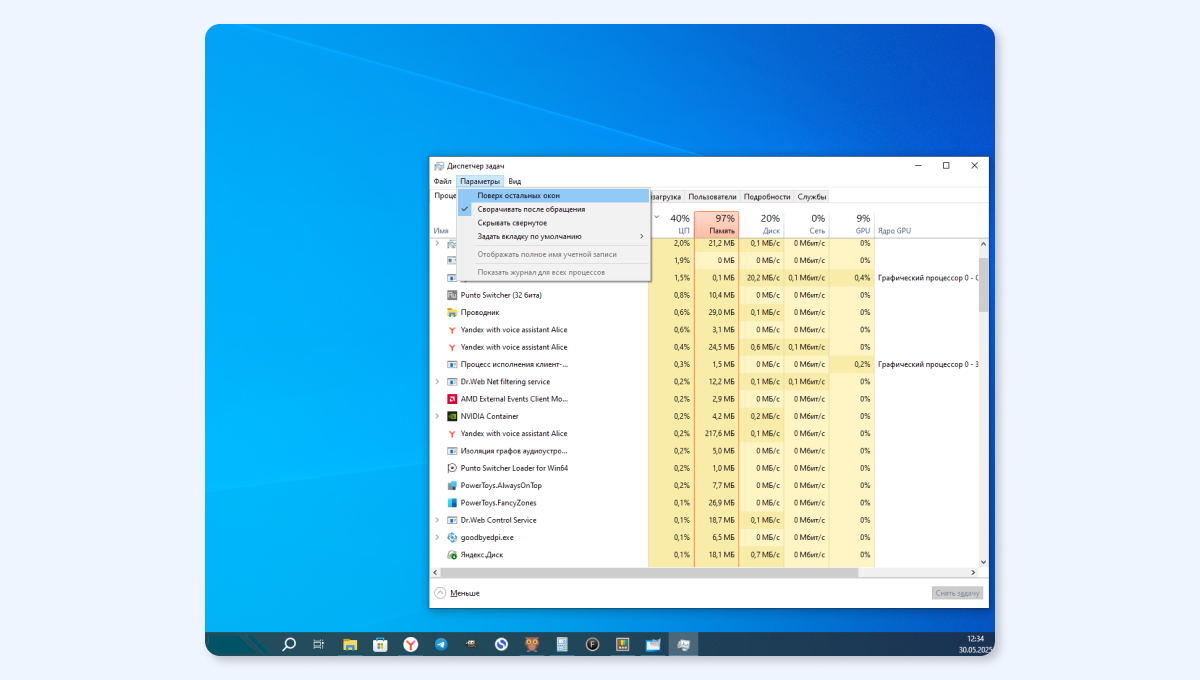Viewport: 1200px width, 680px height.
Task: Switch to the Службы tab
Action: (812, 197)
